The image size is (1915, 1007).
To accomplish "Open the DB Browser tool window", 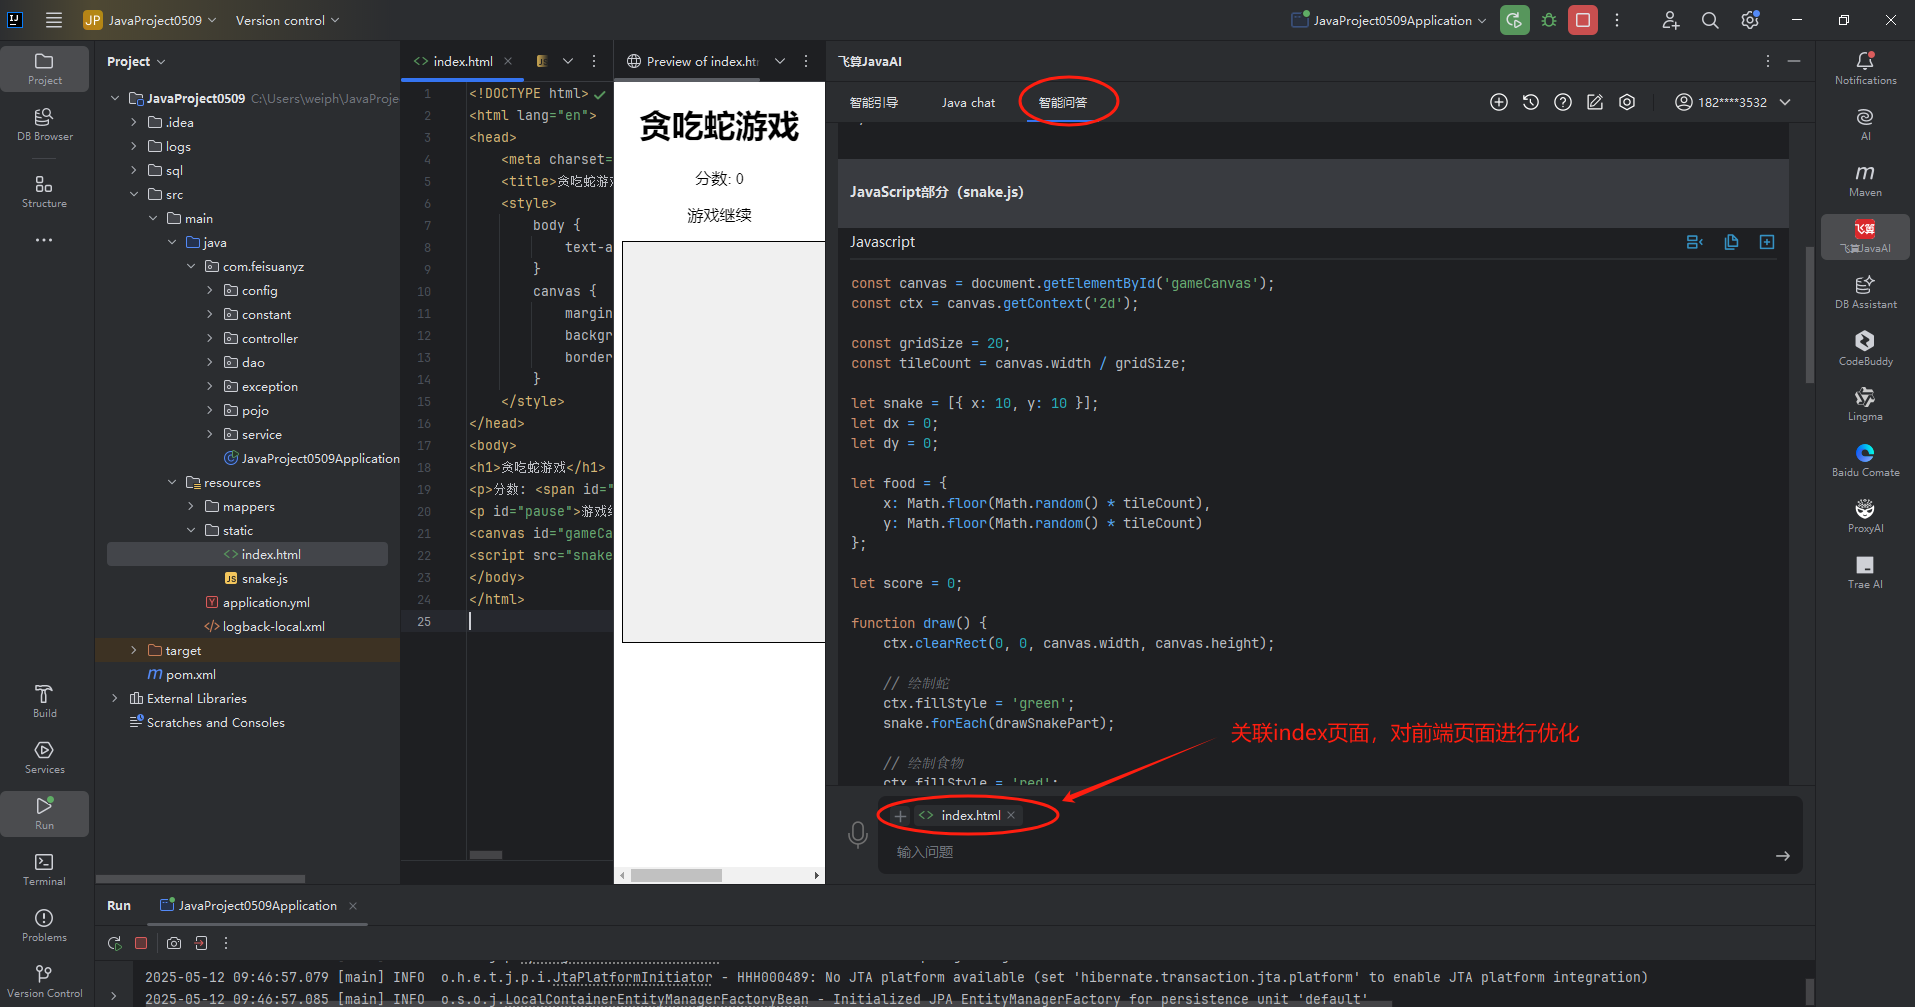I will tap(44, 124).
